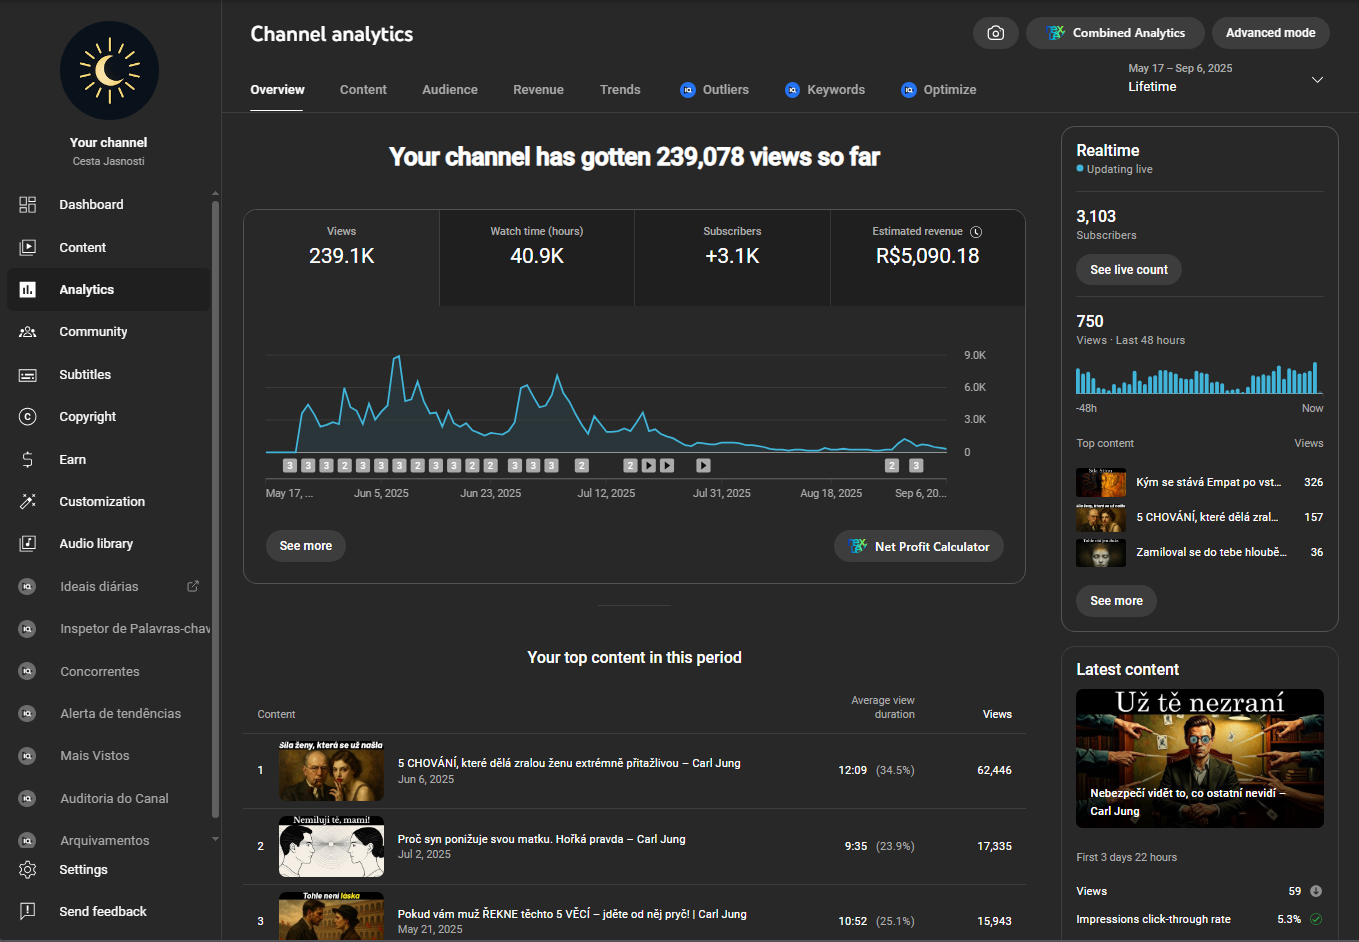Click the estimated revenue clock icon

pyautogui.click(x=976, y=232)
